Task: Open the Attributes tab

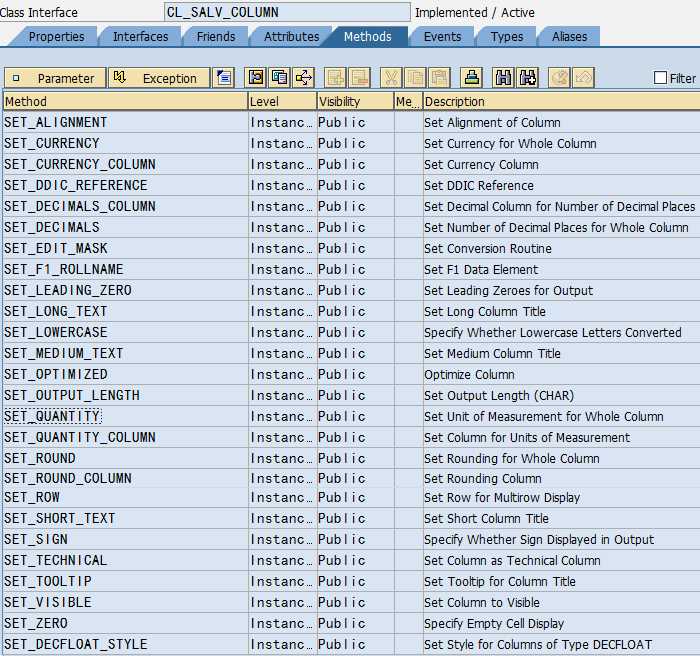Action: coord(291,37)
